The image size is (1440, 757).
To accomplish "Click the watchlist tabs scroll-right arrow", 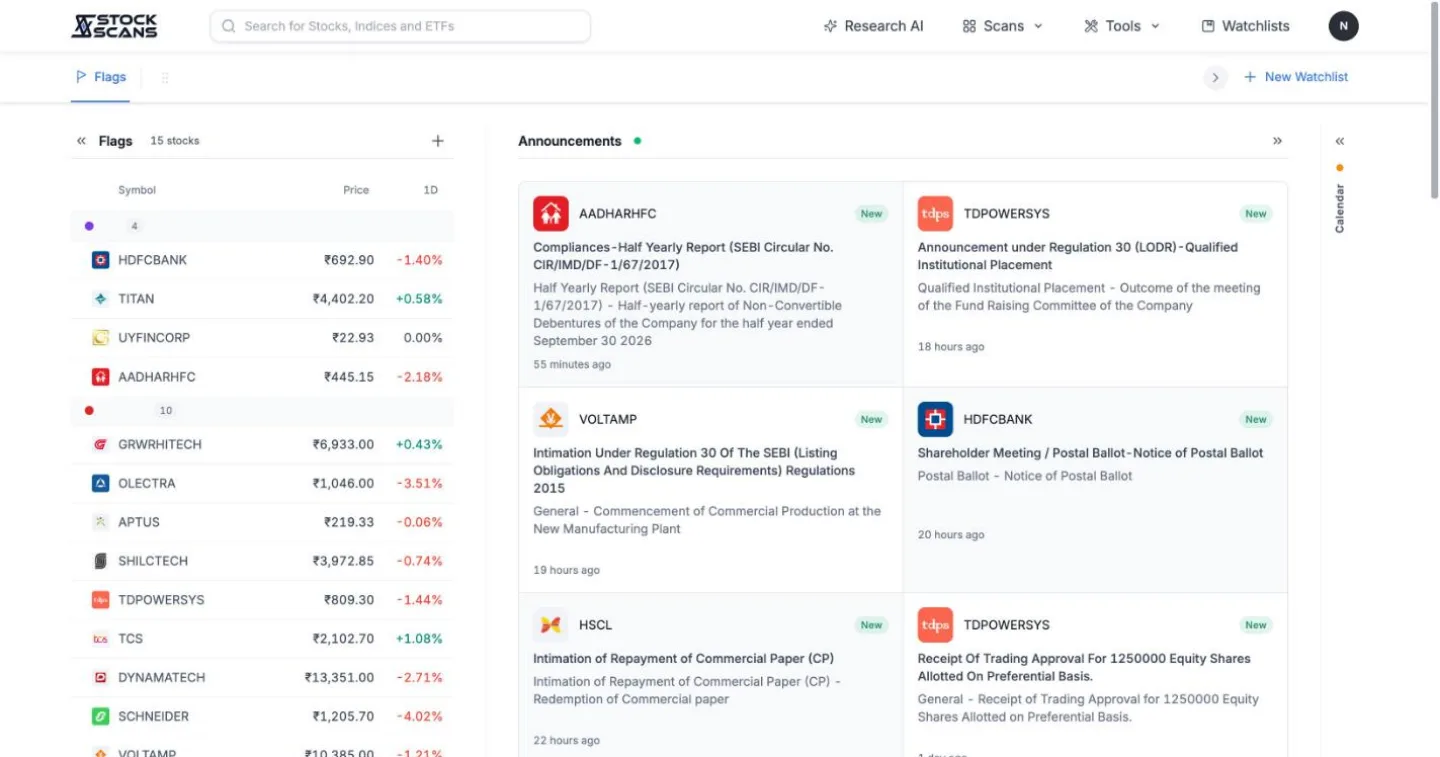I will [1215, 77].
